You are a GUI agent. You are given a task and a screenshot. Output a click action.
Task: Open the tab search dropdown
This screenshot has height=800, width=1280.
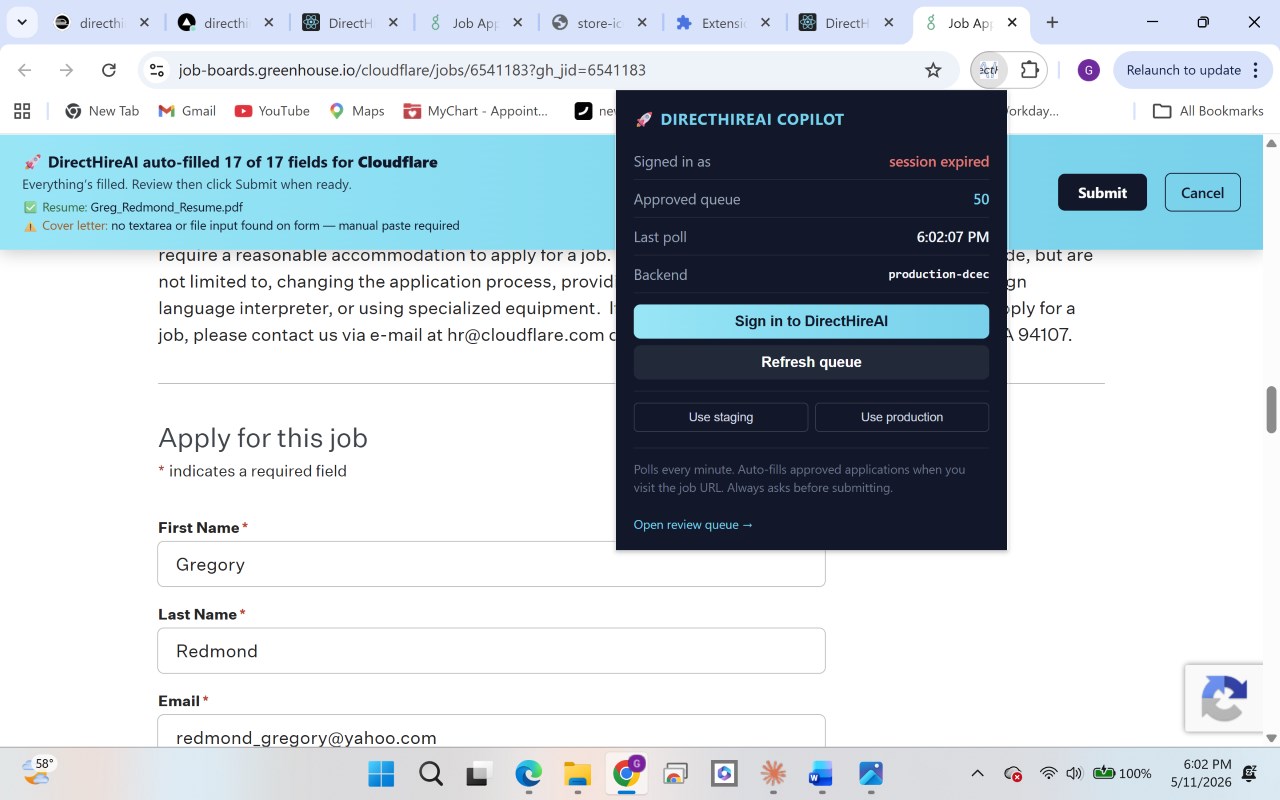[x=21, y=22]
